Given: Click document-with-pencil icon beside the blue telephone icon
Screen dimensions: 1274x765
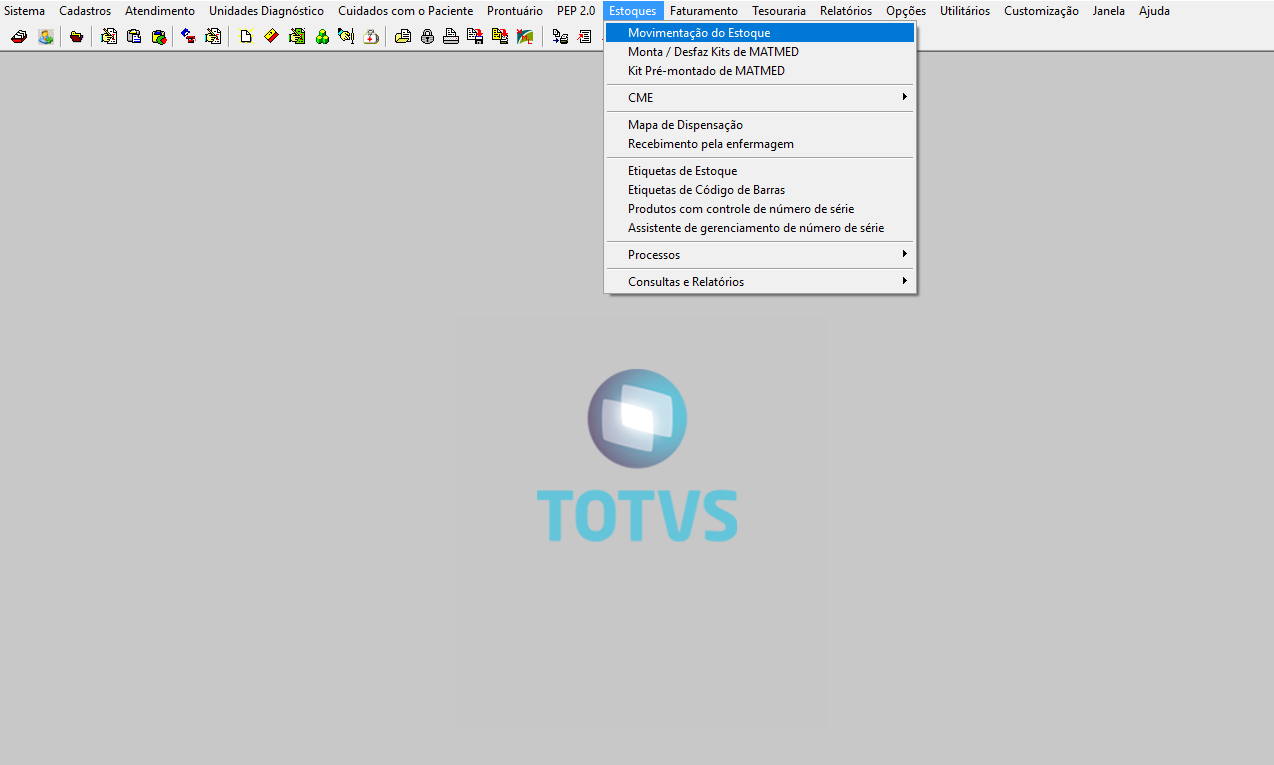Looking at the screenshot, I should pyautogui.click(x=213, y=37).
